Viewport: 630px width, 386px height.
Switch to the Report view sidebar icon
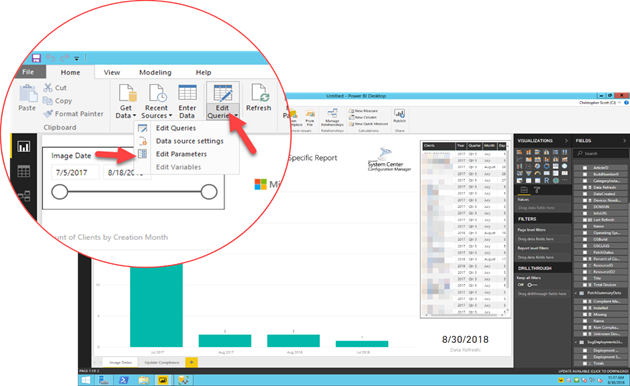coord(24,147)
